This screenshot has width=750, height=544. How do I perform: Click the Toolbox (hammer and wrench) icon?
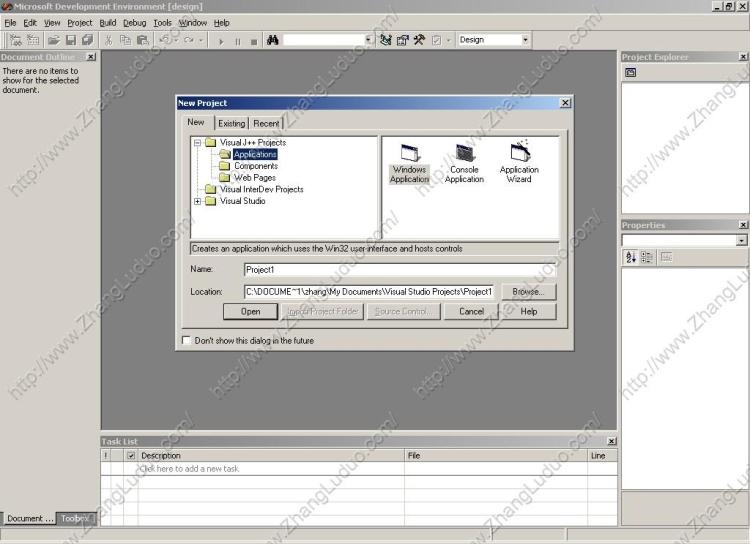419,40
